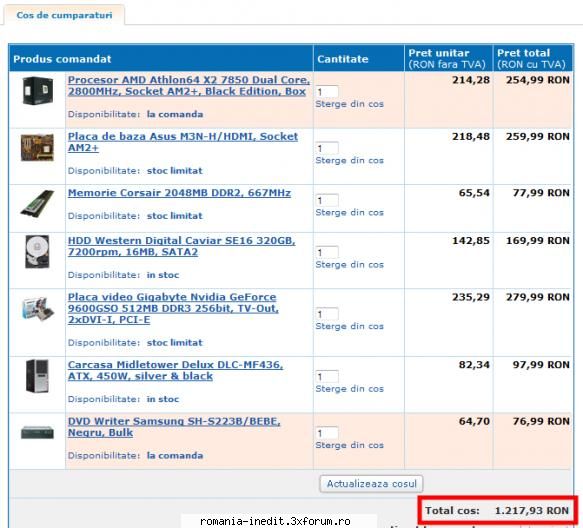Select the unit price 218,48
This screenshot has width=583, height=528.
point(471,136)
